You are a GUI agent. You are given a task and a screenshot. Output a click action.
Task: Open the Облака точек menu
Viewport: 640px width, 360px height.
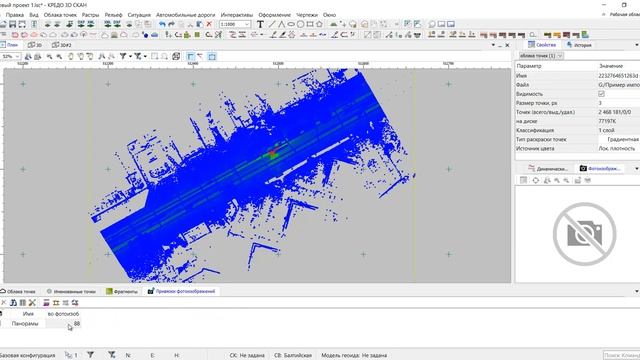[60, 15]
